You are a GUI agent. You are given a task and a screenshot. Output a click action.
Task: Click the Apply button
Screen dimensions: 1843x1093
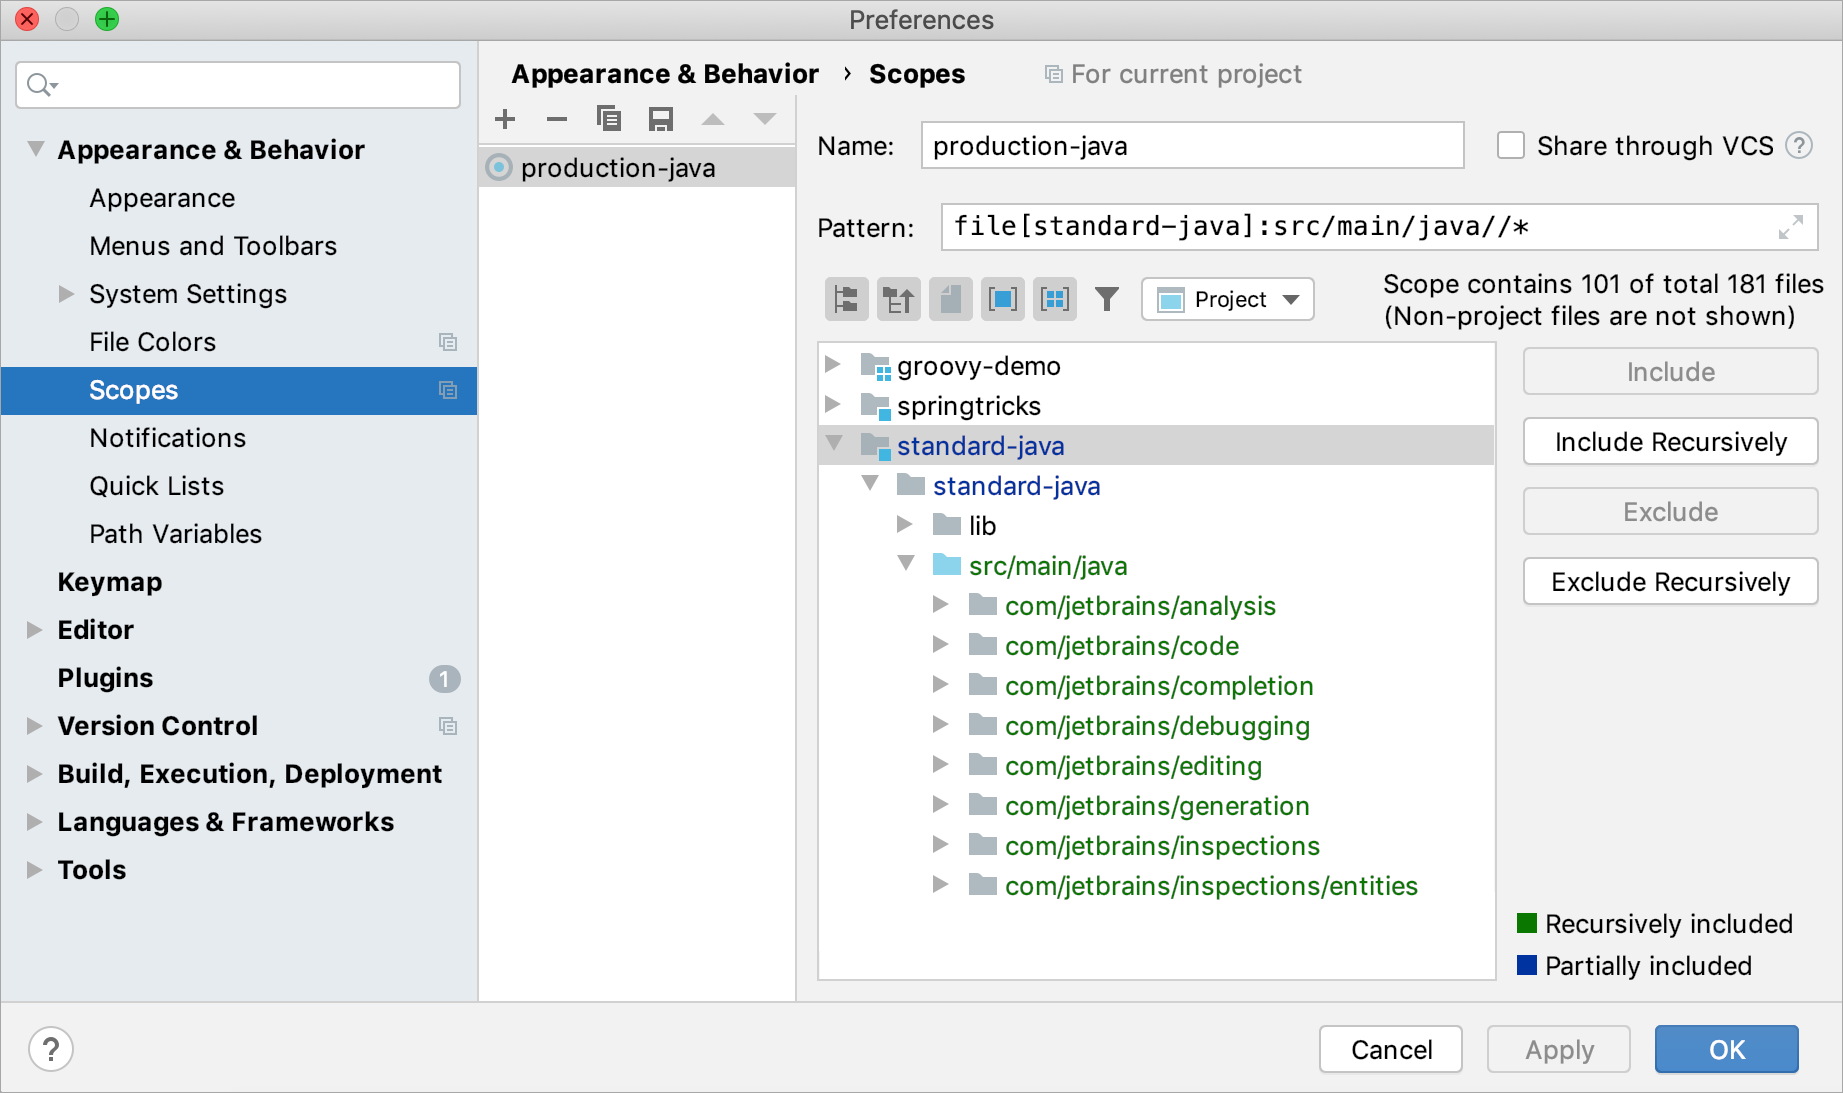pos(1558,1049)
